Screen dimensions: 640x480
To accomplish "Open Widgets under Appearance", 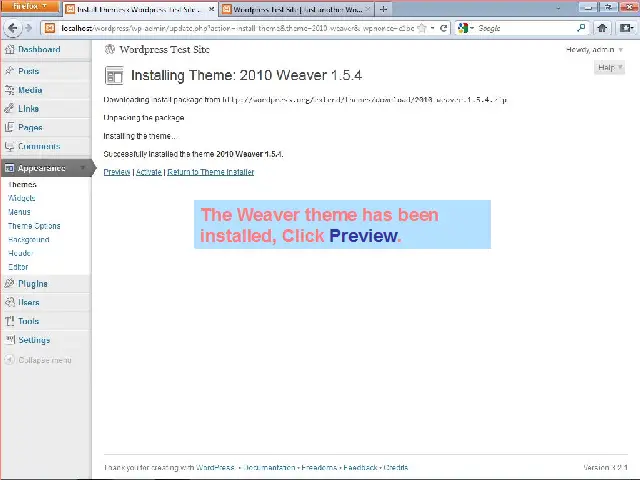I will [22, 198].
